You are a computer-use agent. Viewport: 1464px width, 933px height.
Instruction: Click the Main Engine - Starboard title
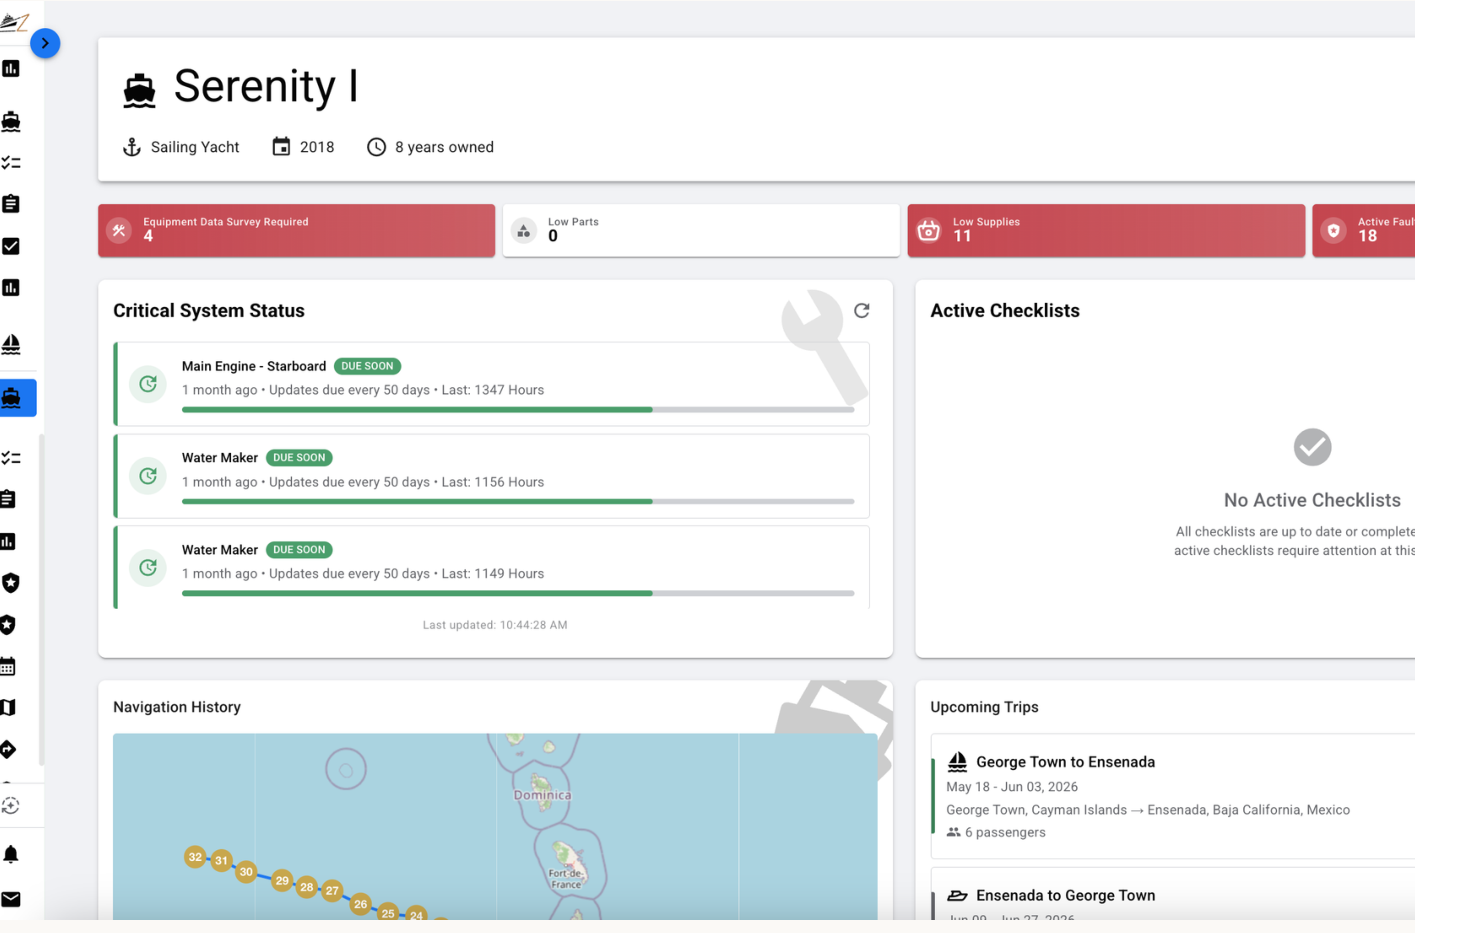click(254, 366)
